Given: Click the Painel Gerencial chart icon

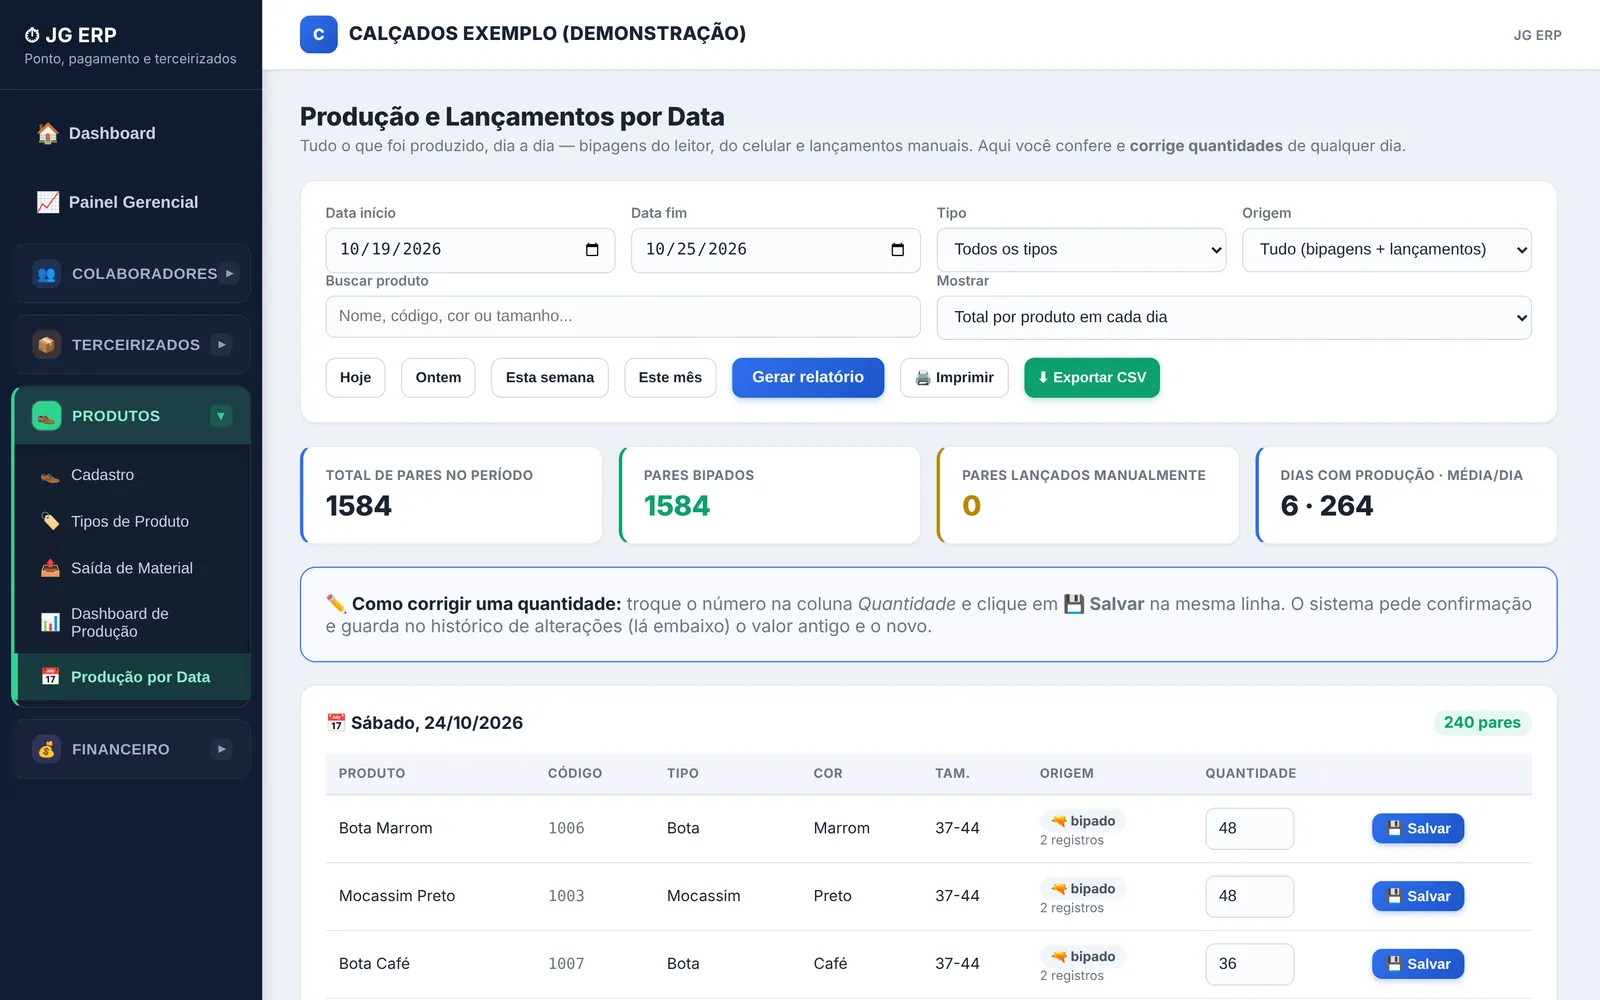Looking at the screenshot, I should 48,202.
